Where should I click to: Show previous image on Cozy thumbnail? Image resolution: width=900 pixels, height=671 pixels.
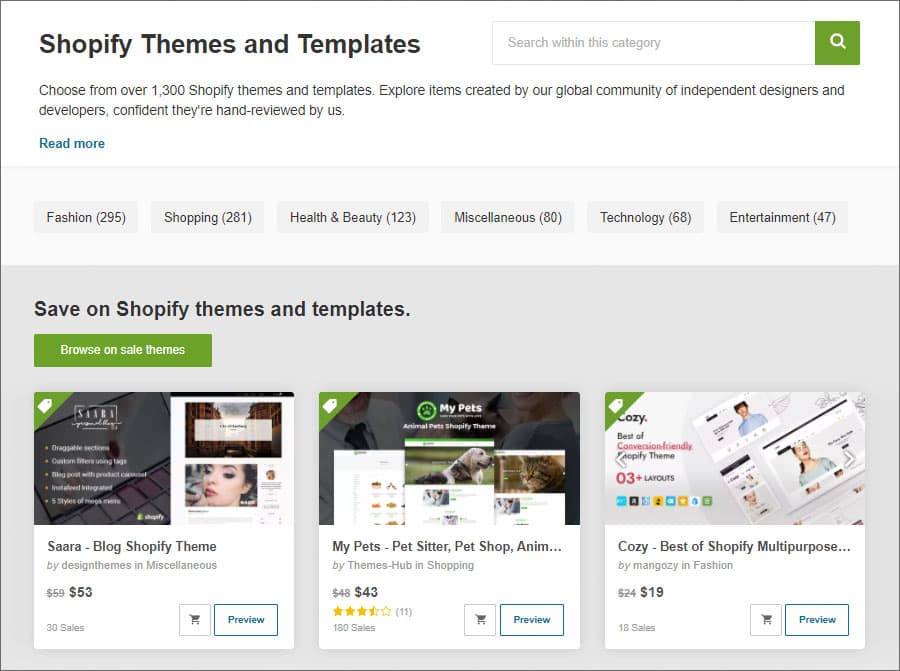pos(620,458)
